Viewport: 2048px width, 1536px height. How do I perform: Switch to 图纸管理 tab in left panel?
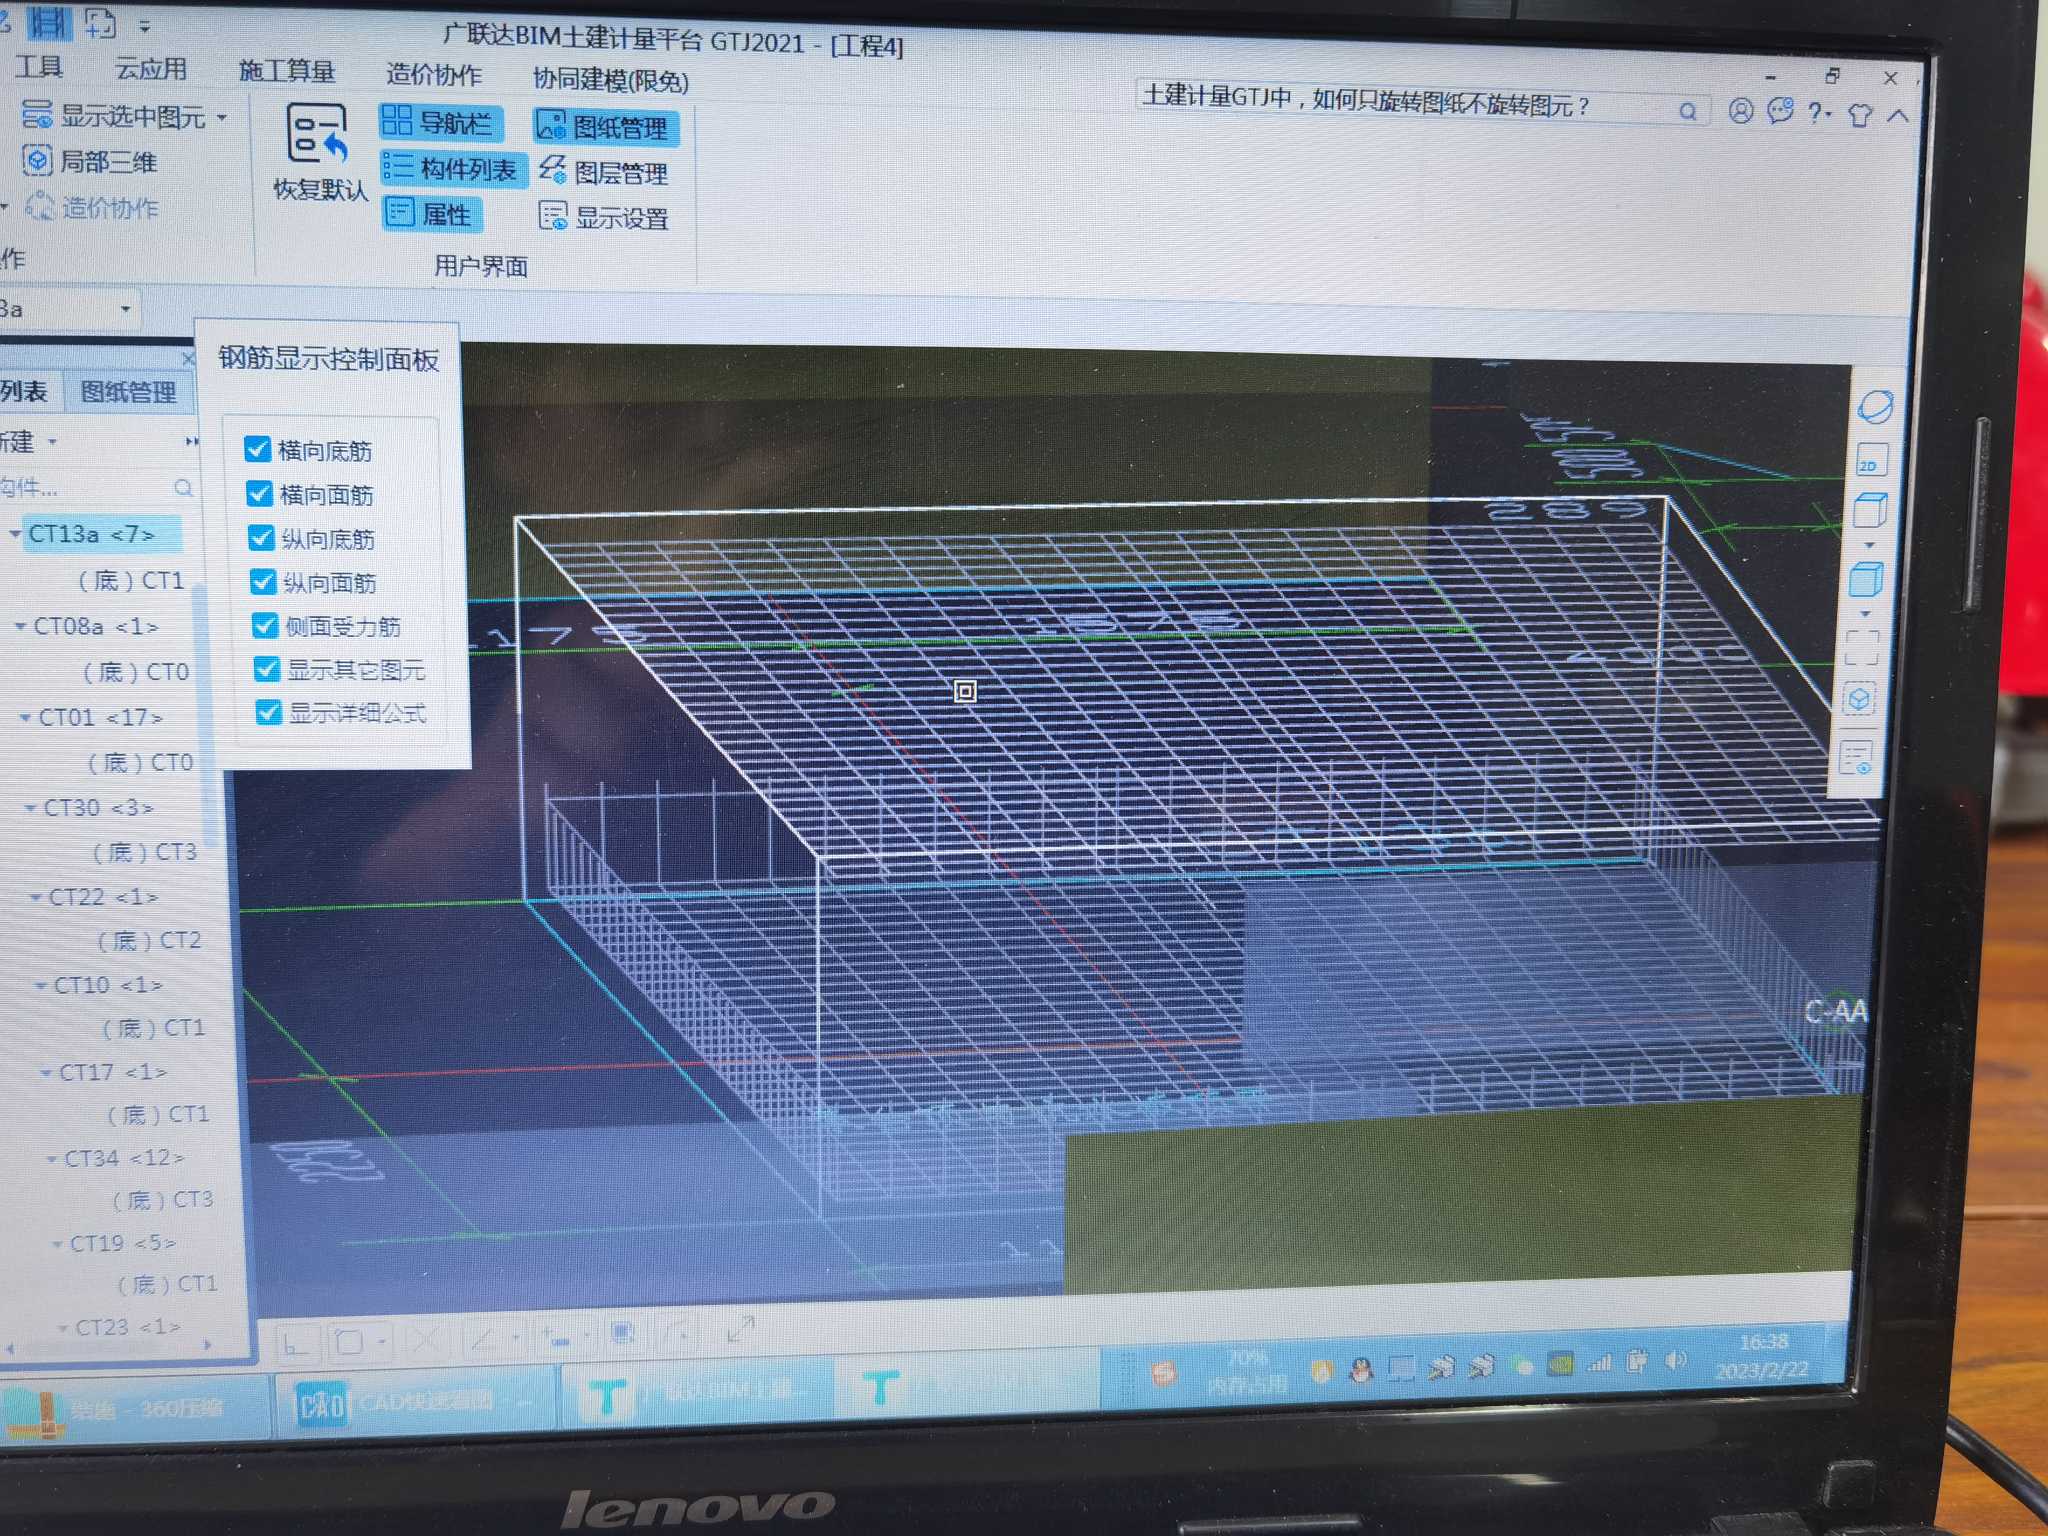click(x=128, y=391)
